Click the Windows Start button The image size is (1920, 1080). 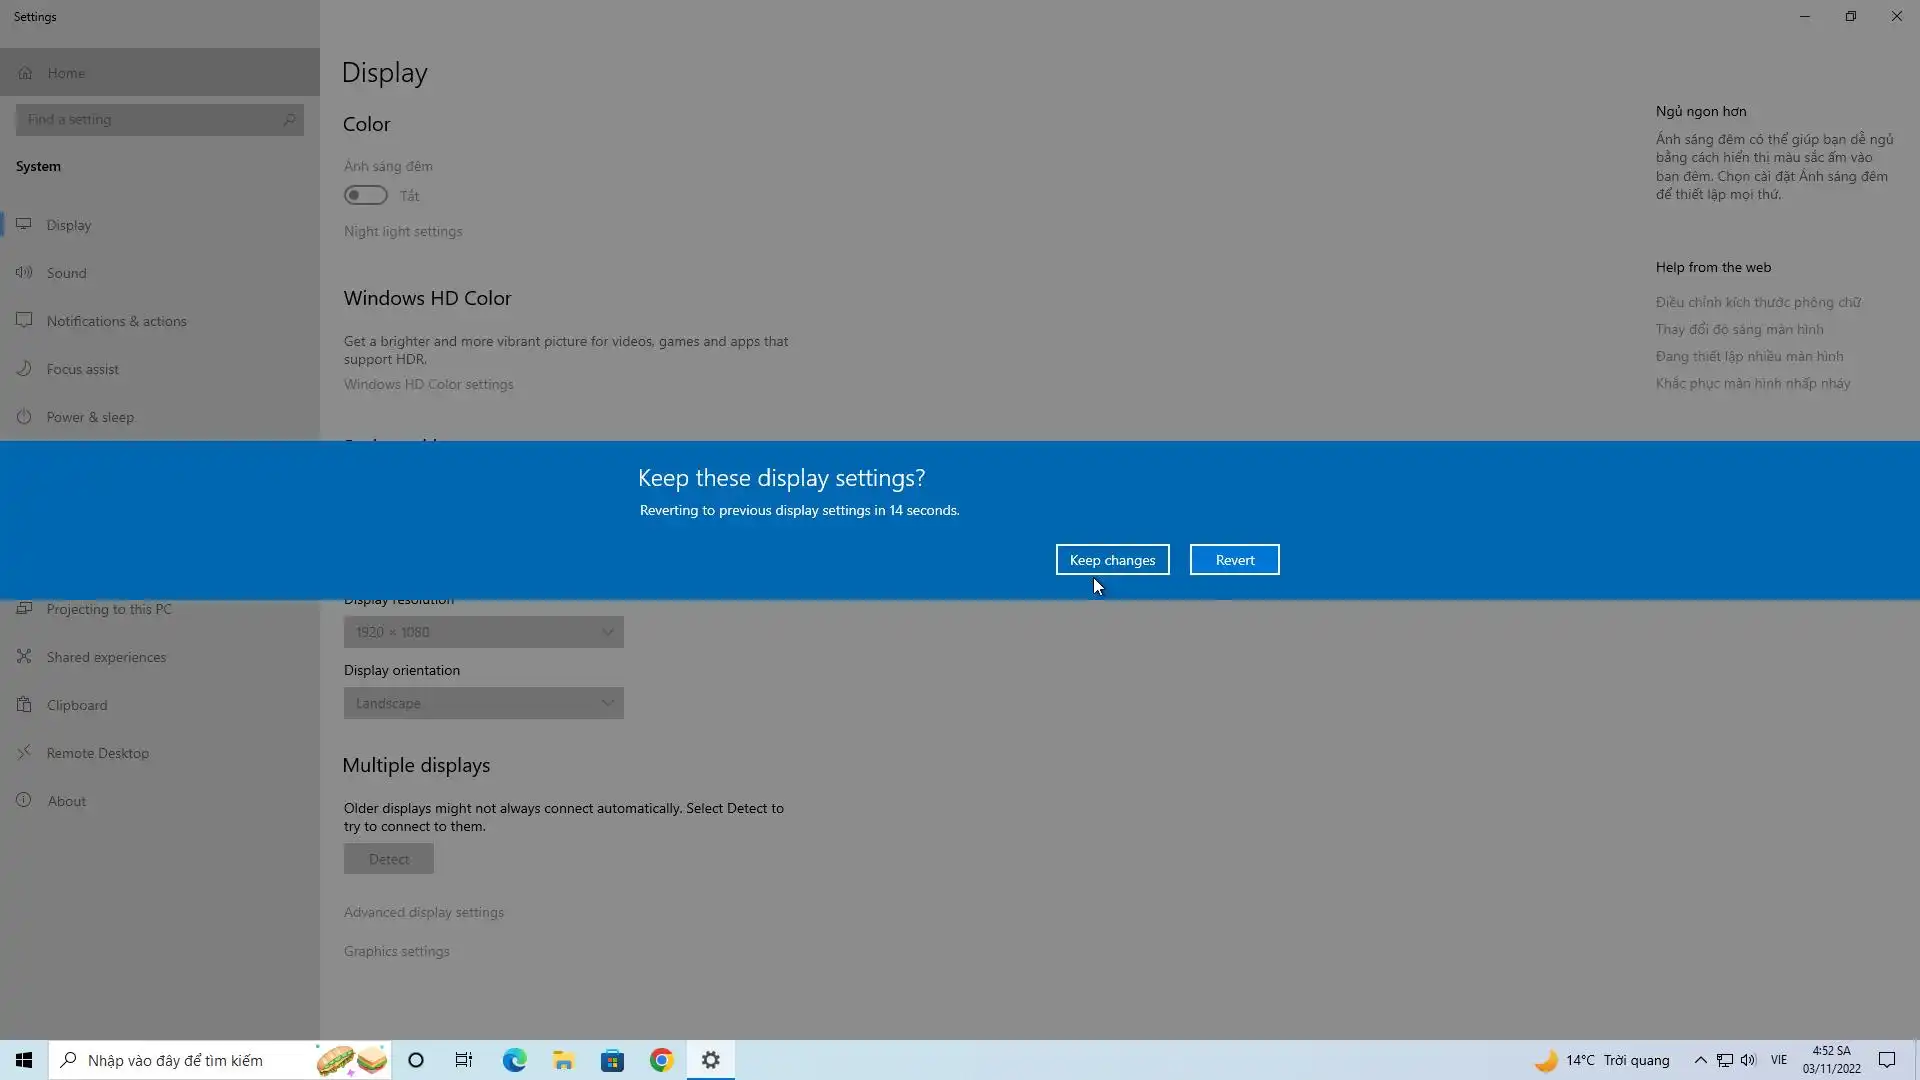point(24,1060)
